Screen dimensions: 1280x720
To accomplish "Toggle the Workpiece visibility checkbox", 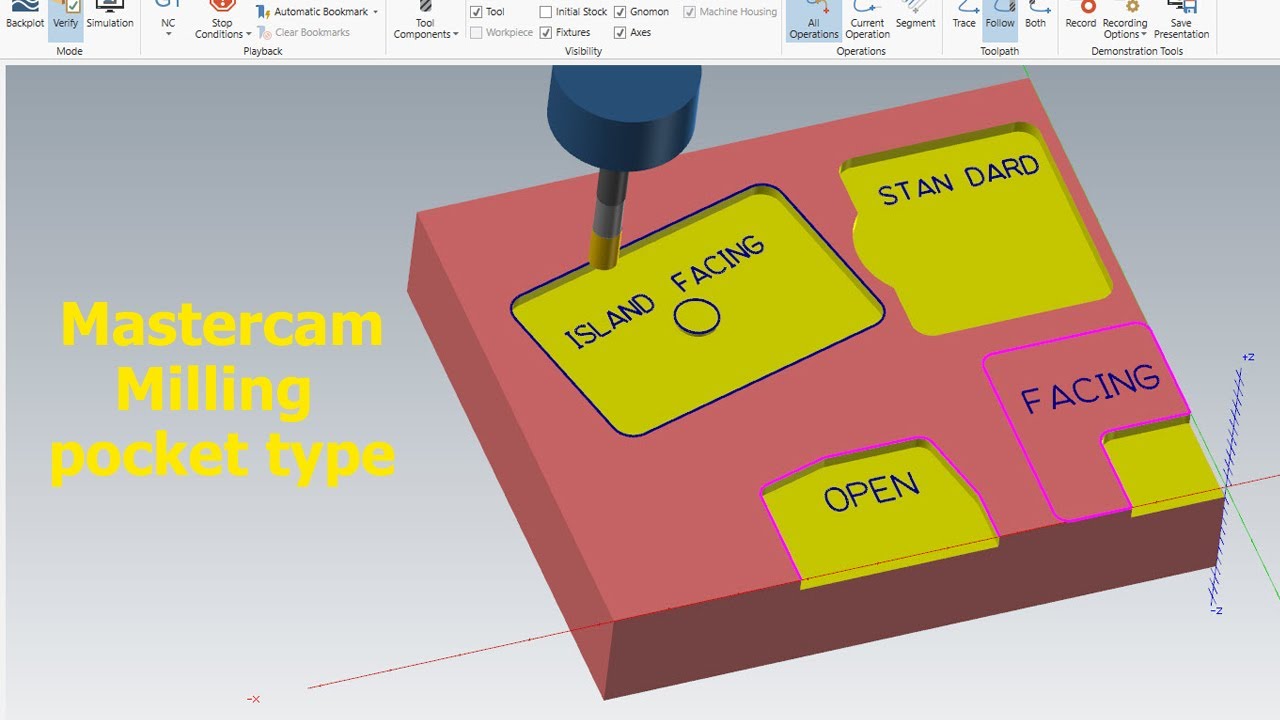I will pyautogui.click(x=476, y=32).
